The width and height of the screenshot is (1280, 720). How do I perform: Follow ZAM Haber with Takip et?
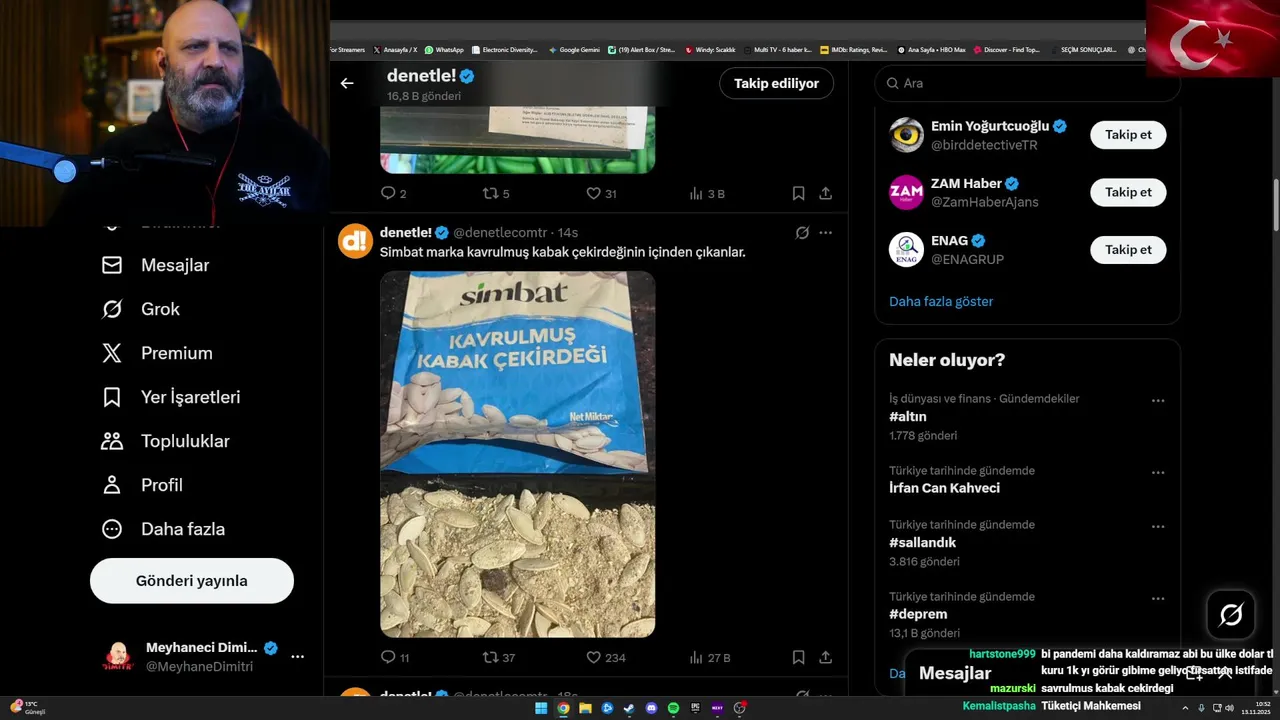1128,192
